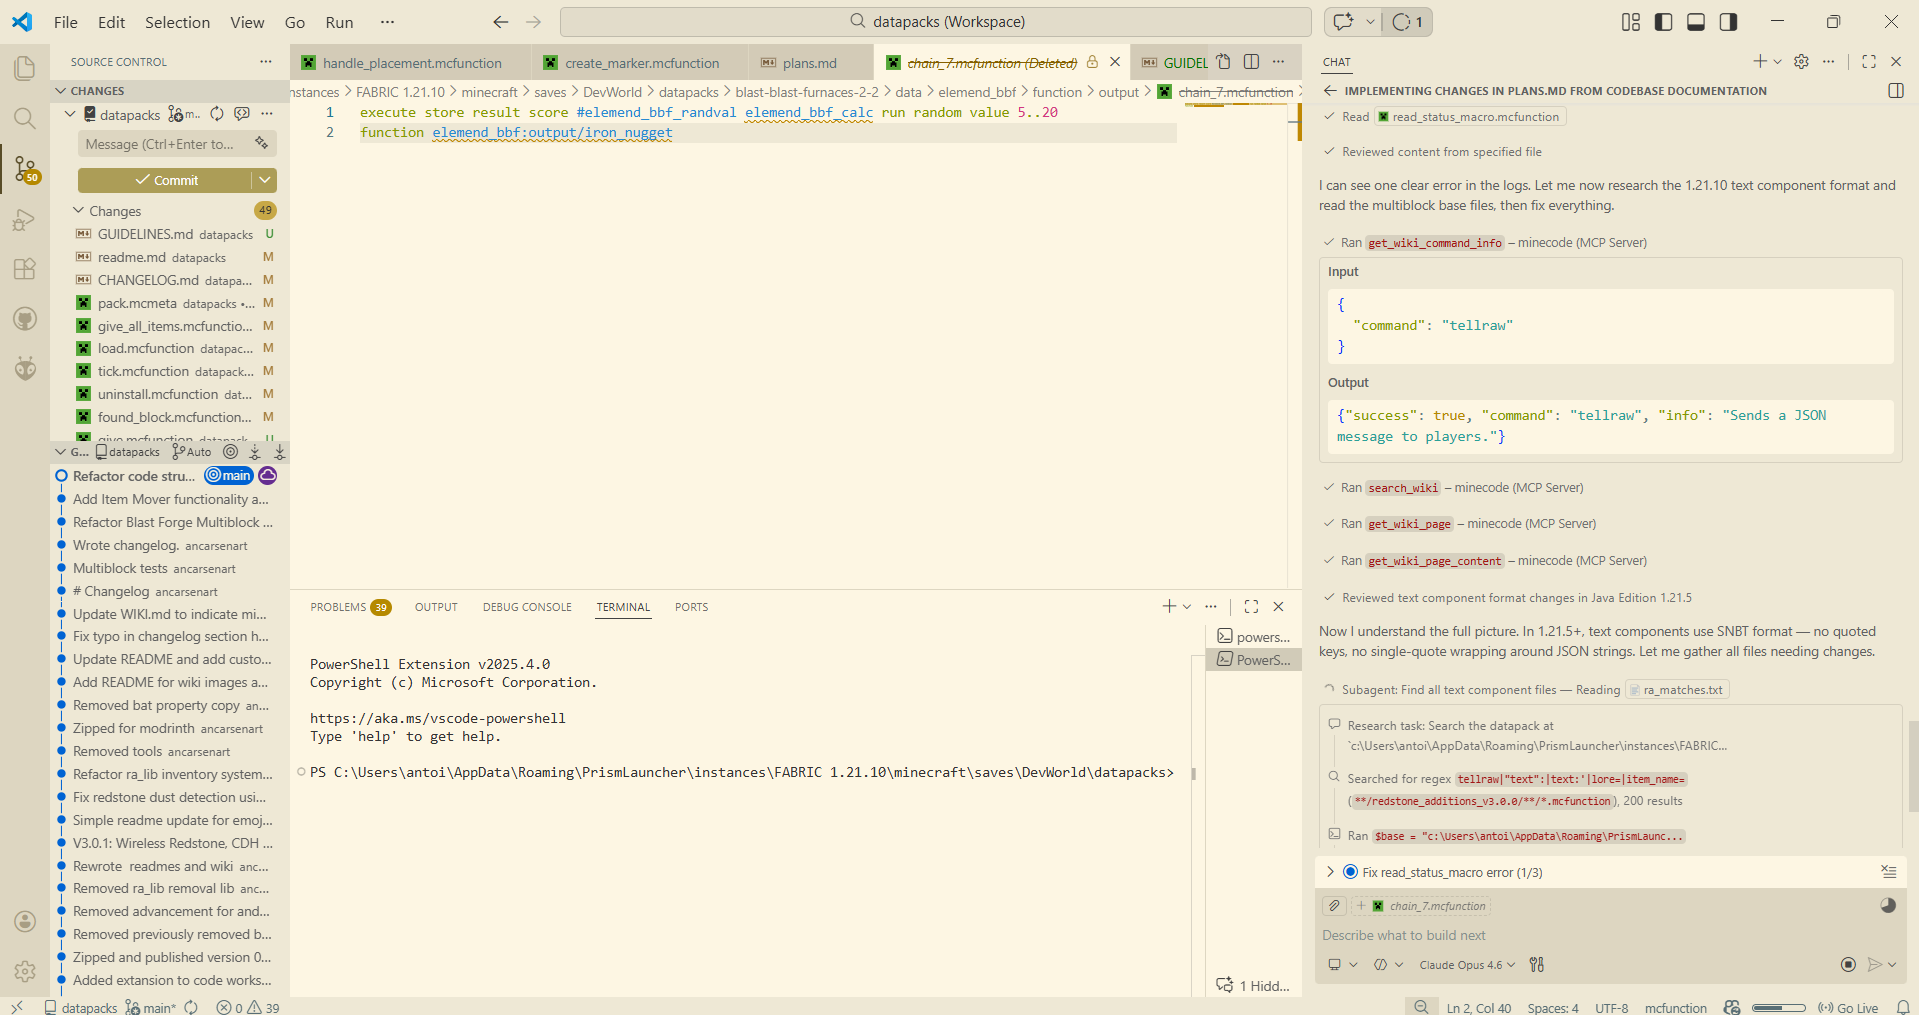Click Copilot status icon in status bar
This screenshot has width=1919, height=1015.
click(1732, 1007)
